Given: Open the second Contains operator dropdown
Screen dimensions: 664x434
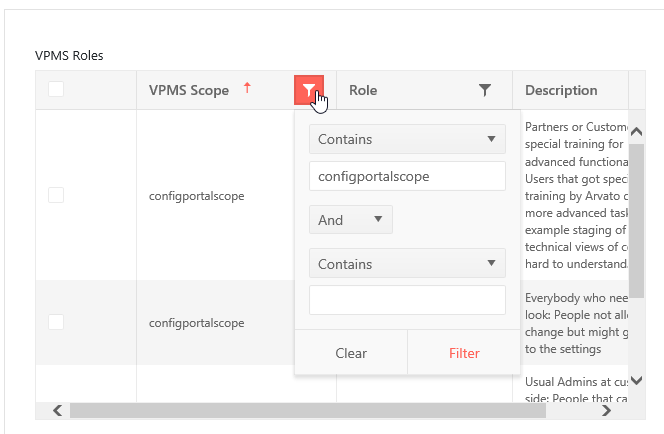Looking at the screenshot, I should pos(407,264).
